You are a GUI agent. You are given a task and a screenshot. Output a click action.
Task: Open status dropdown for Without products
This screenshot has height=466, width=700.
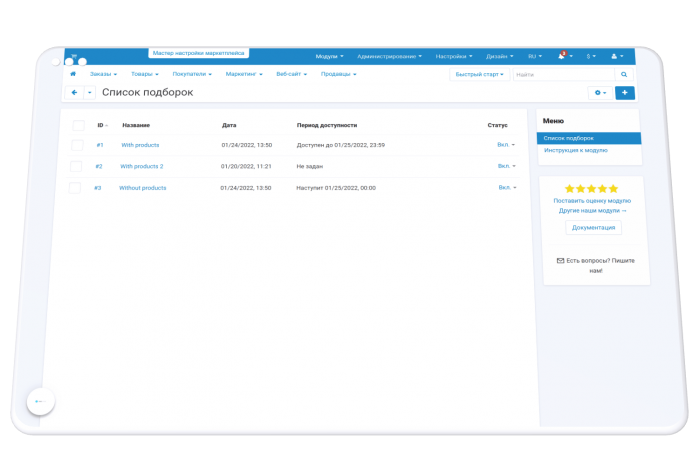[508, 187]
